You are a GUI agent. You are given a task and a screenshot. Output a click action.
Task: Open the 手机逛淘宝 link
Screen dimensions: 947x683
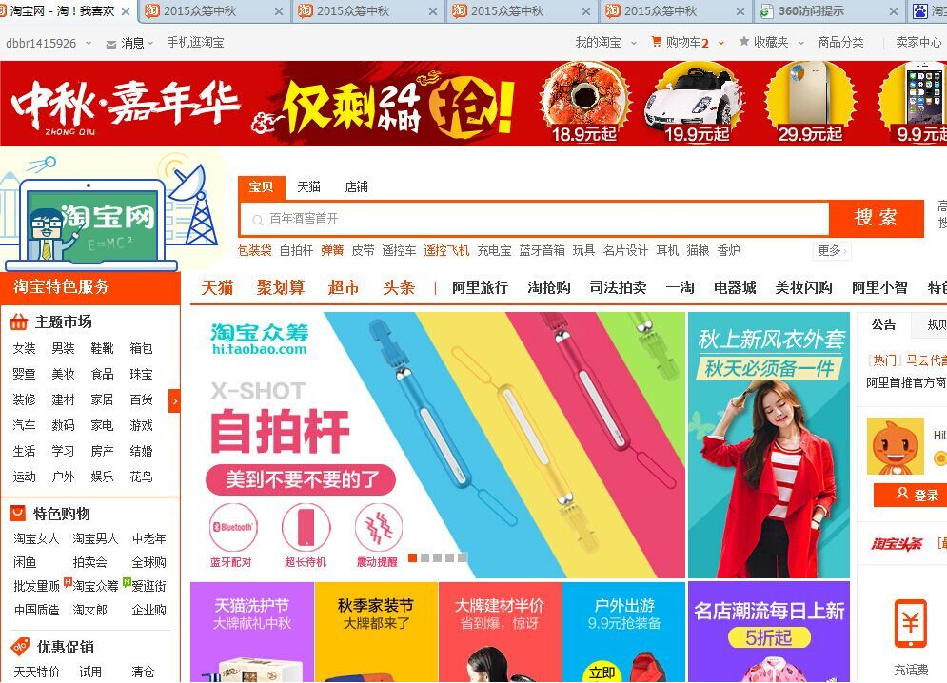pos(196,43)
